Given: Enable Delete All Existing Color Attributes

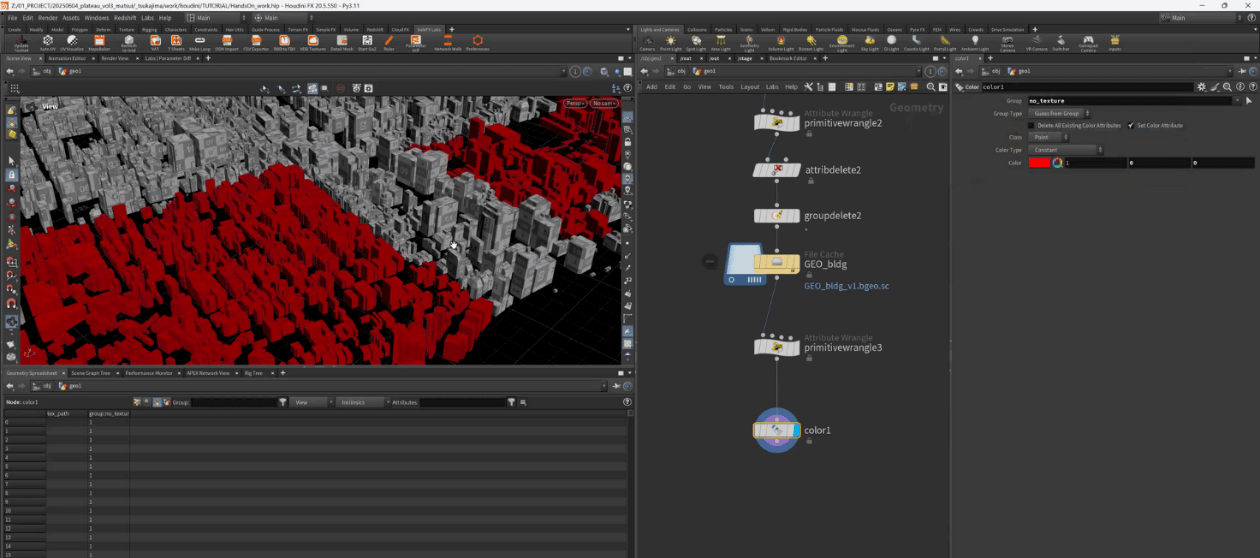Looking at the screenshot, I should (x=1031, y=125).
